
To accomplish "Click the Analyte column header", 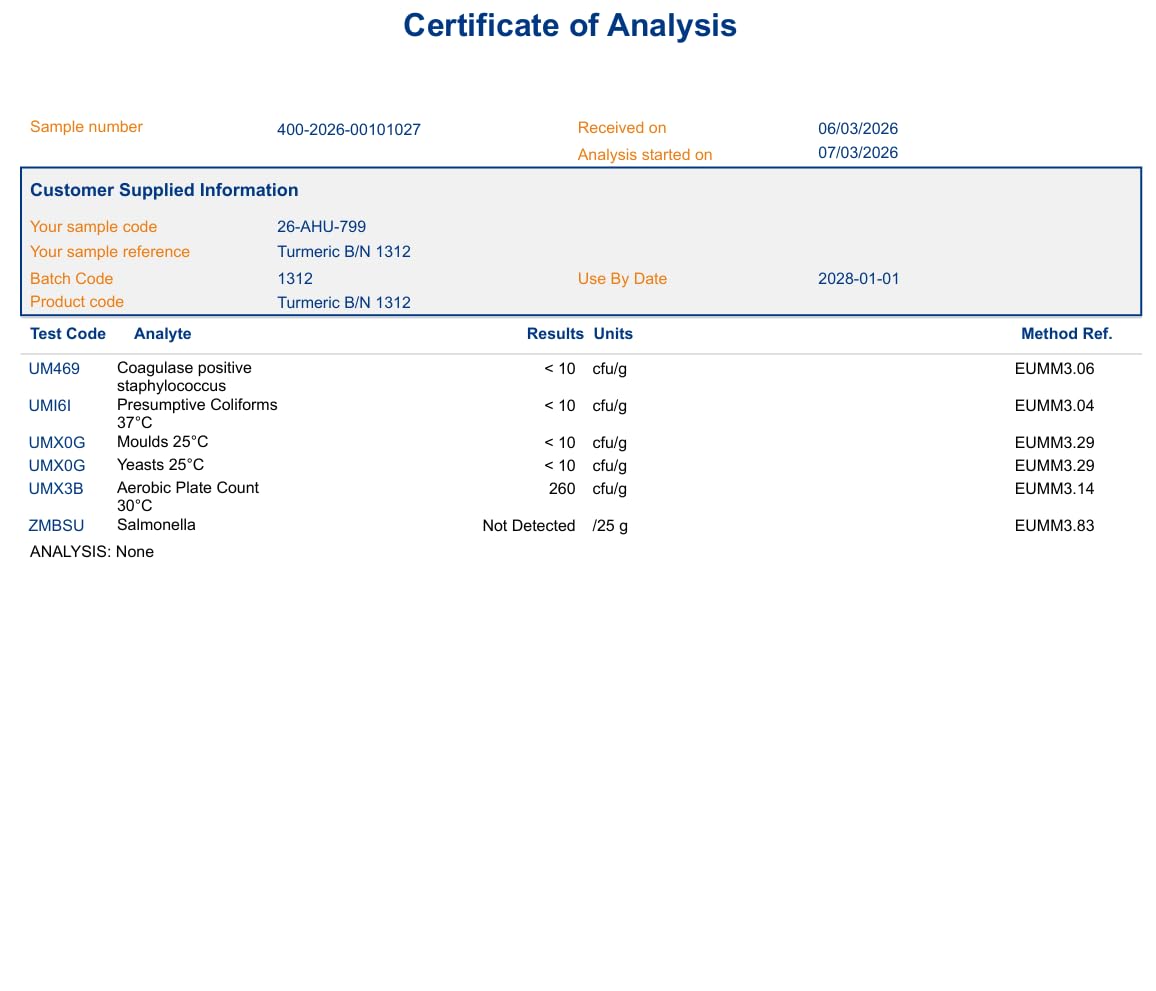I will pos(162,334).
